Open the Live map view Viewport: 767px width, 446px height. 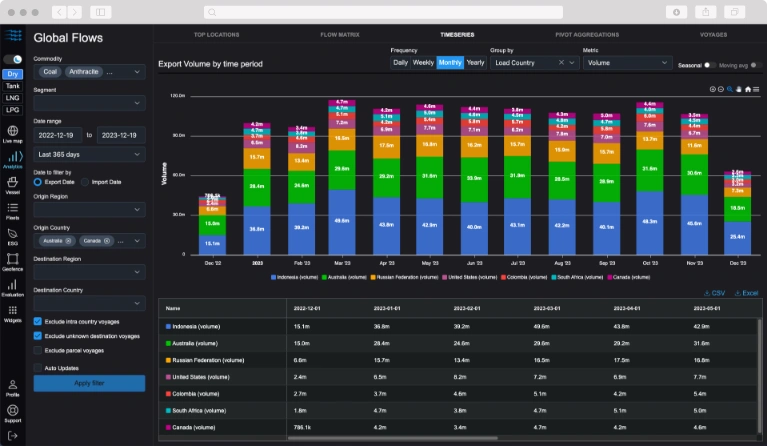click(13, 134)
